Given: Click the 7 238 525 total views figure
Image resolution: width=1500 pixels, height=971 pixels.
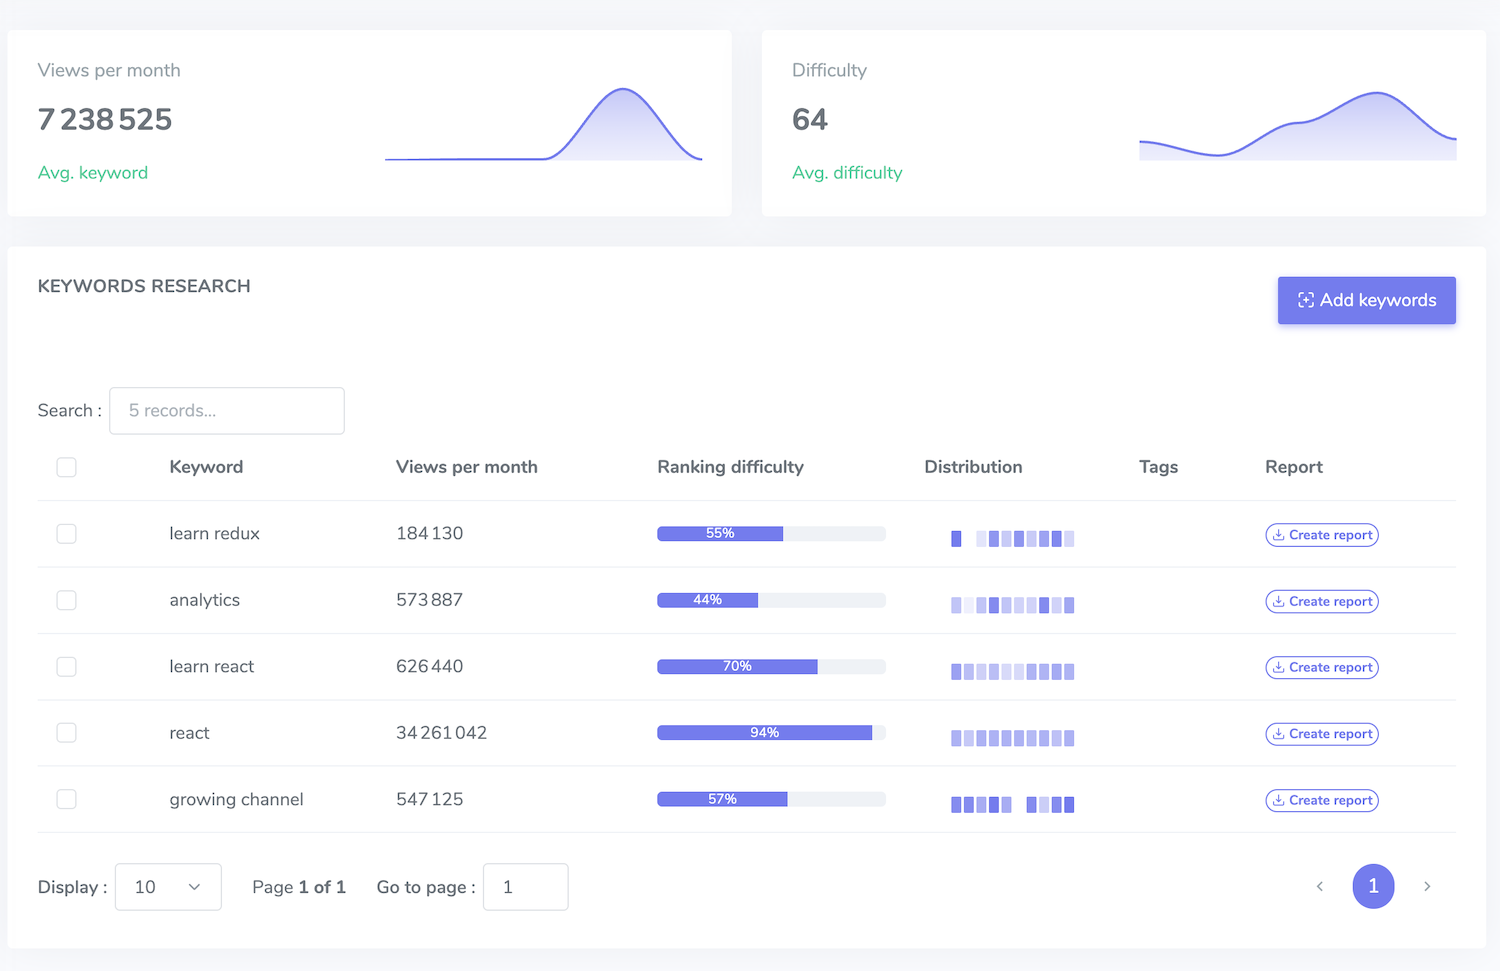Looking at the screenshot, I should pos(105,119).
